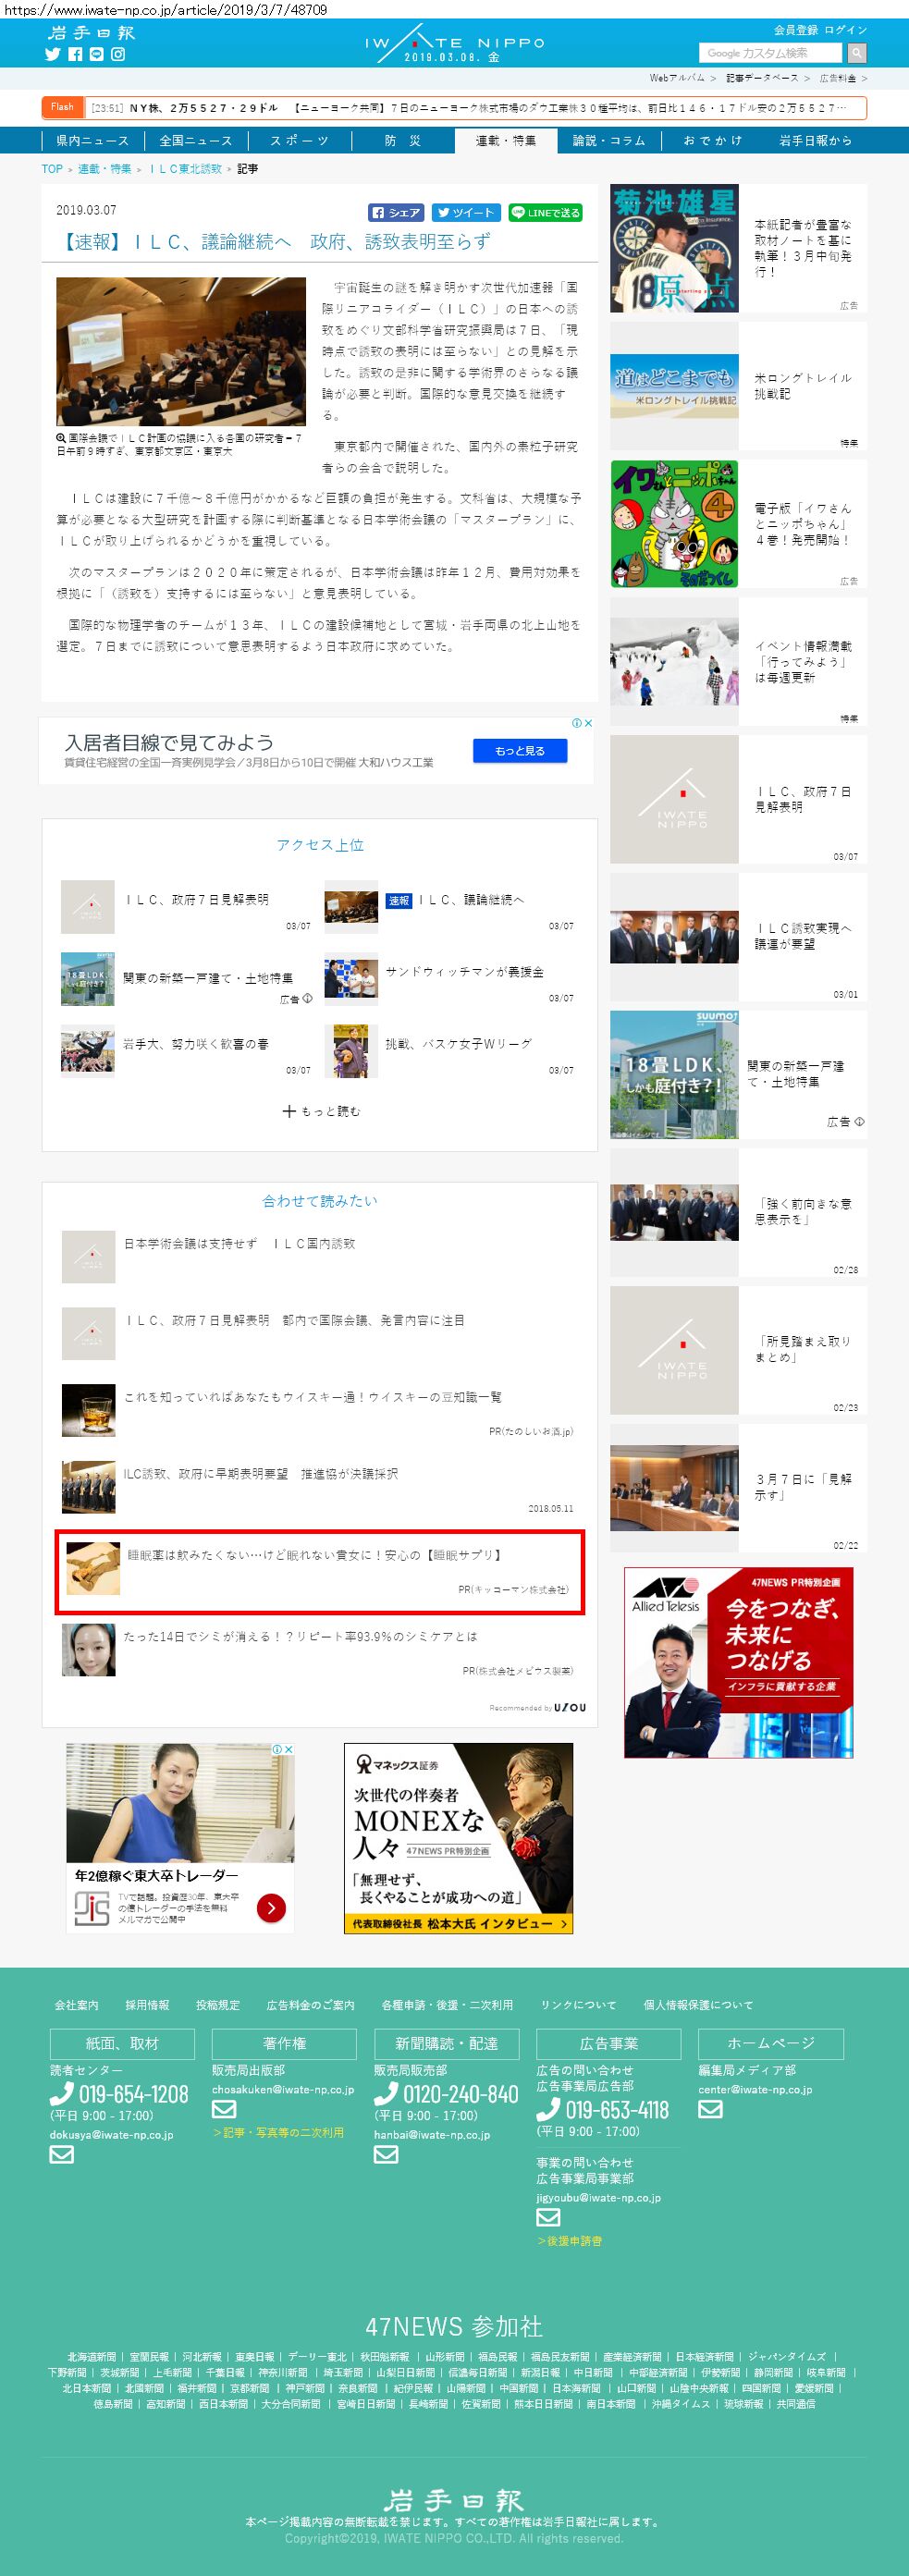Open the おでかけ menu tab

712,141
